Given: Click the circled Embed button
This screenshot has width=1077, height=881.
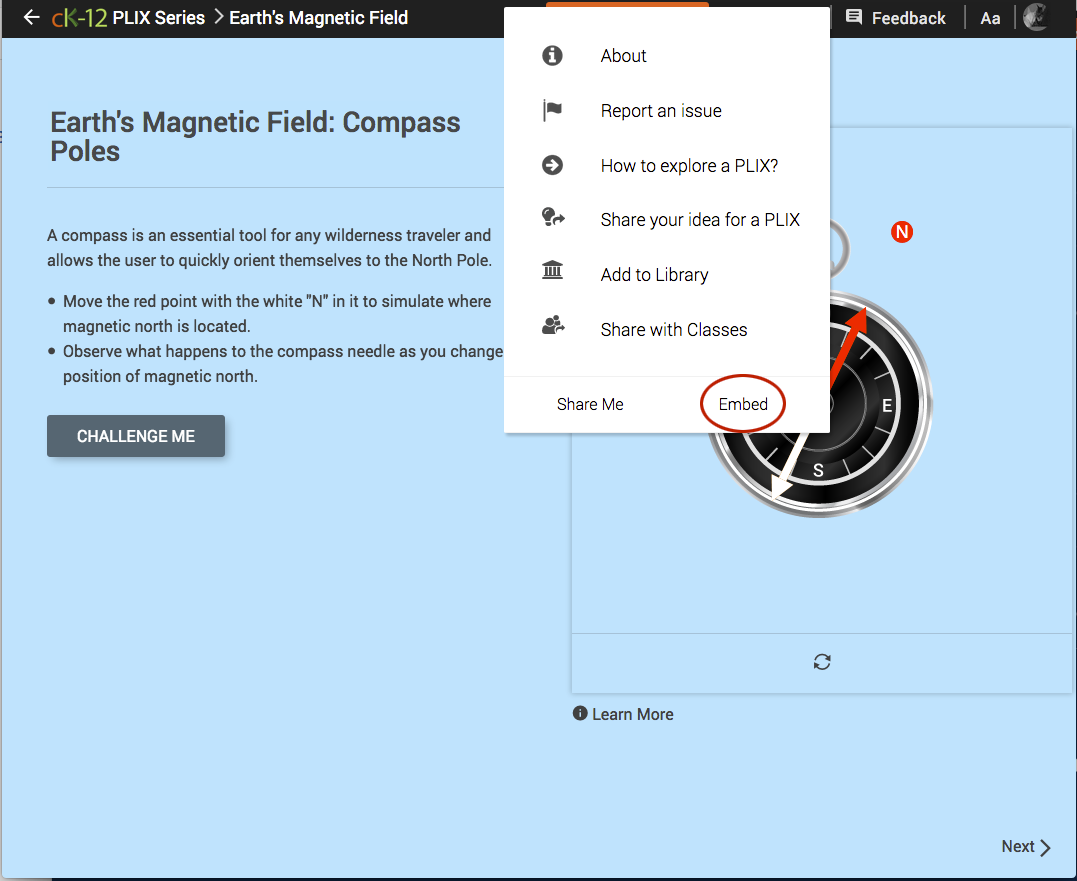Looking at the screenshot, I should coord(743,404).
